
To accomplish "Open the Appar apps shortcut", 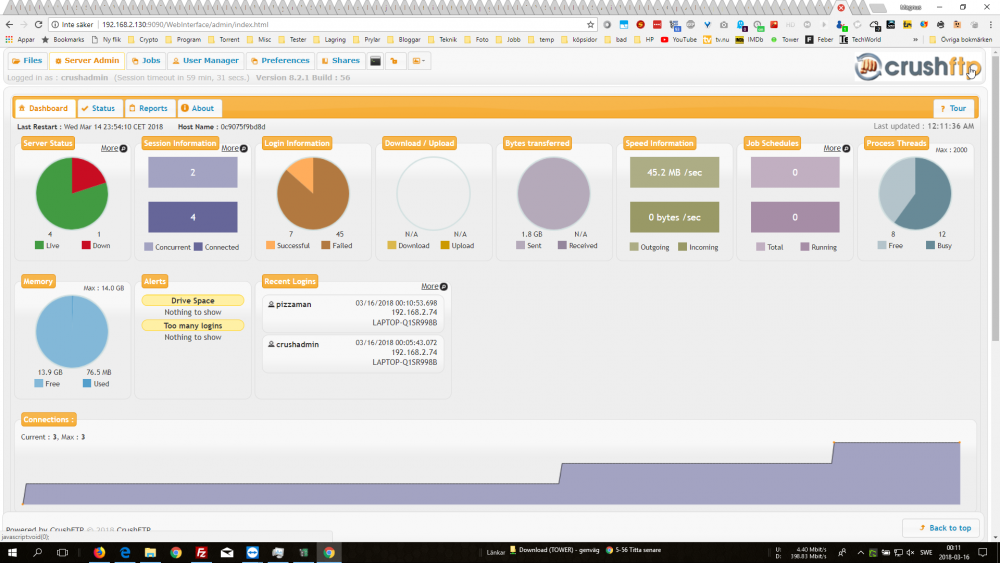I will [20, 40].
